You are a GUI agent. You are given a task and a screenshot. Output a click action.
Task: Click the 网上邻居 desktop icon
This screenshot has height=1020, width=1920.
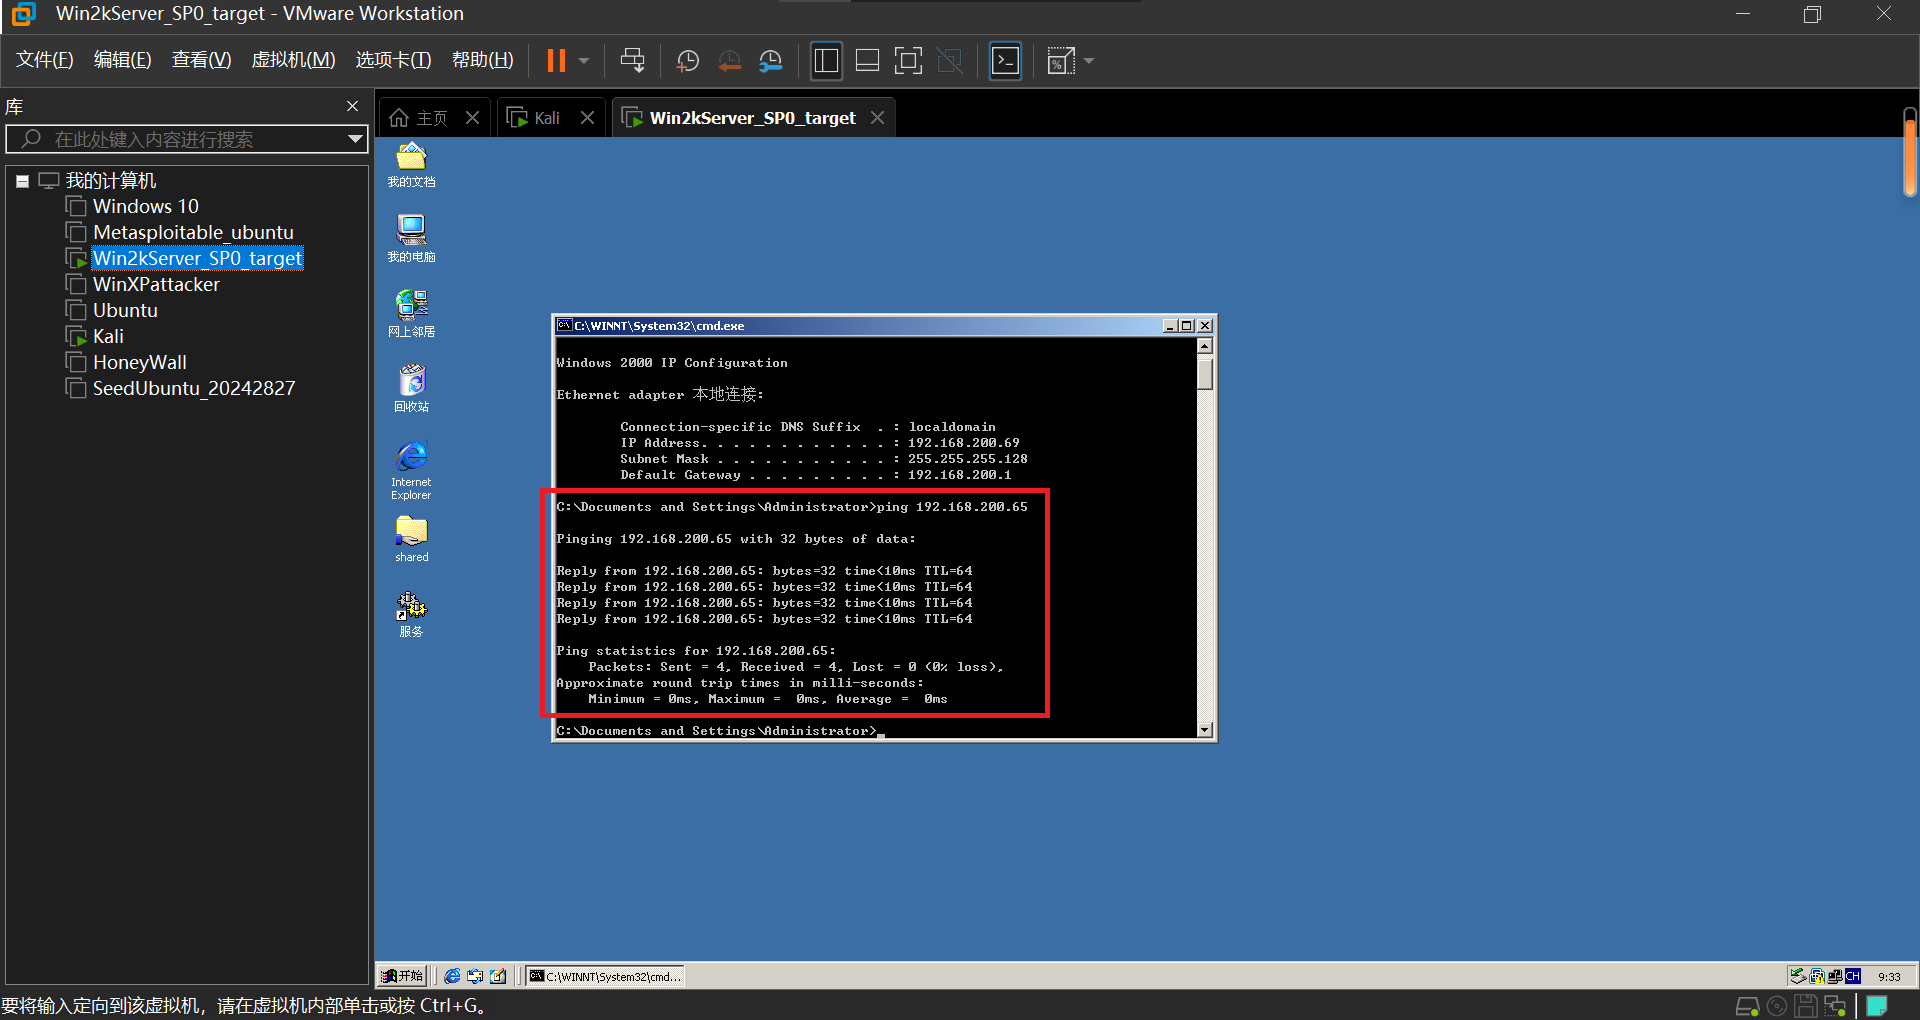pyautogui.click(x=411, y=314)
